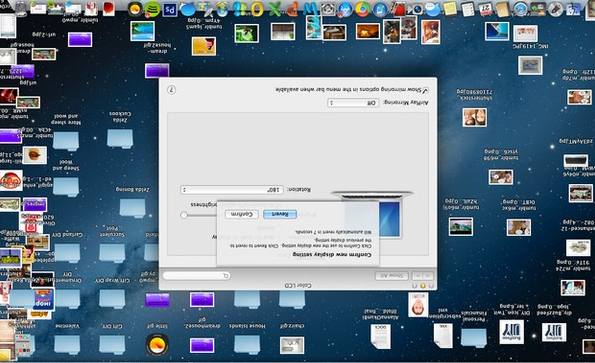Toggle Show mirroring options in menu bar checkbox
The height and width of the screenshot is (363, 595).
pyautogui.click(x=425, y=90)
